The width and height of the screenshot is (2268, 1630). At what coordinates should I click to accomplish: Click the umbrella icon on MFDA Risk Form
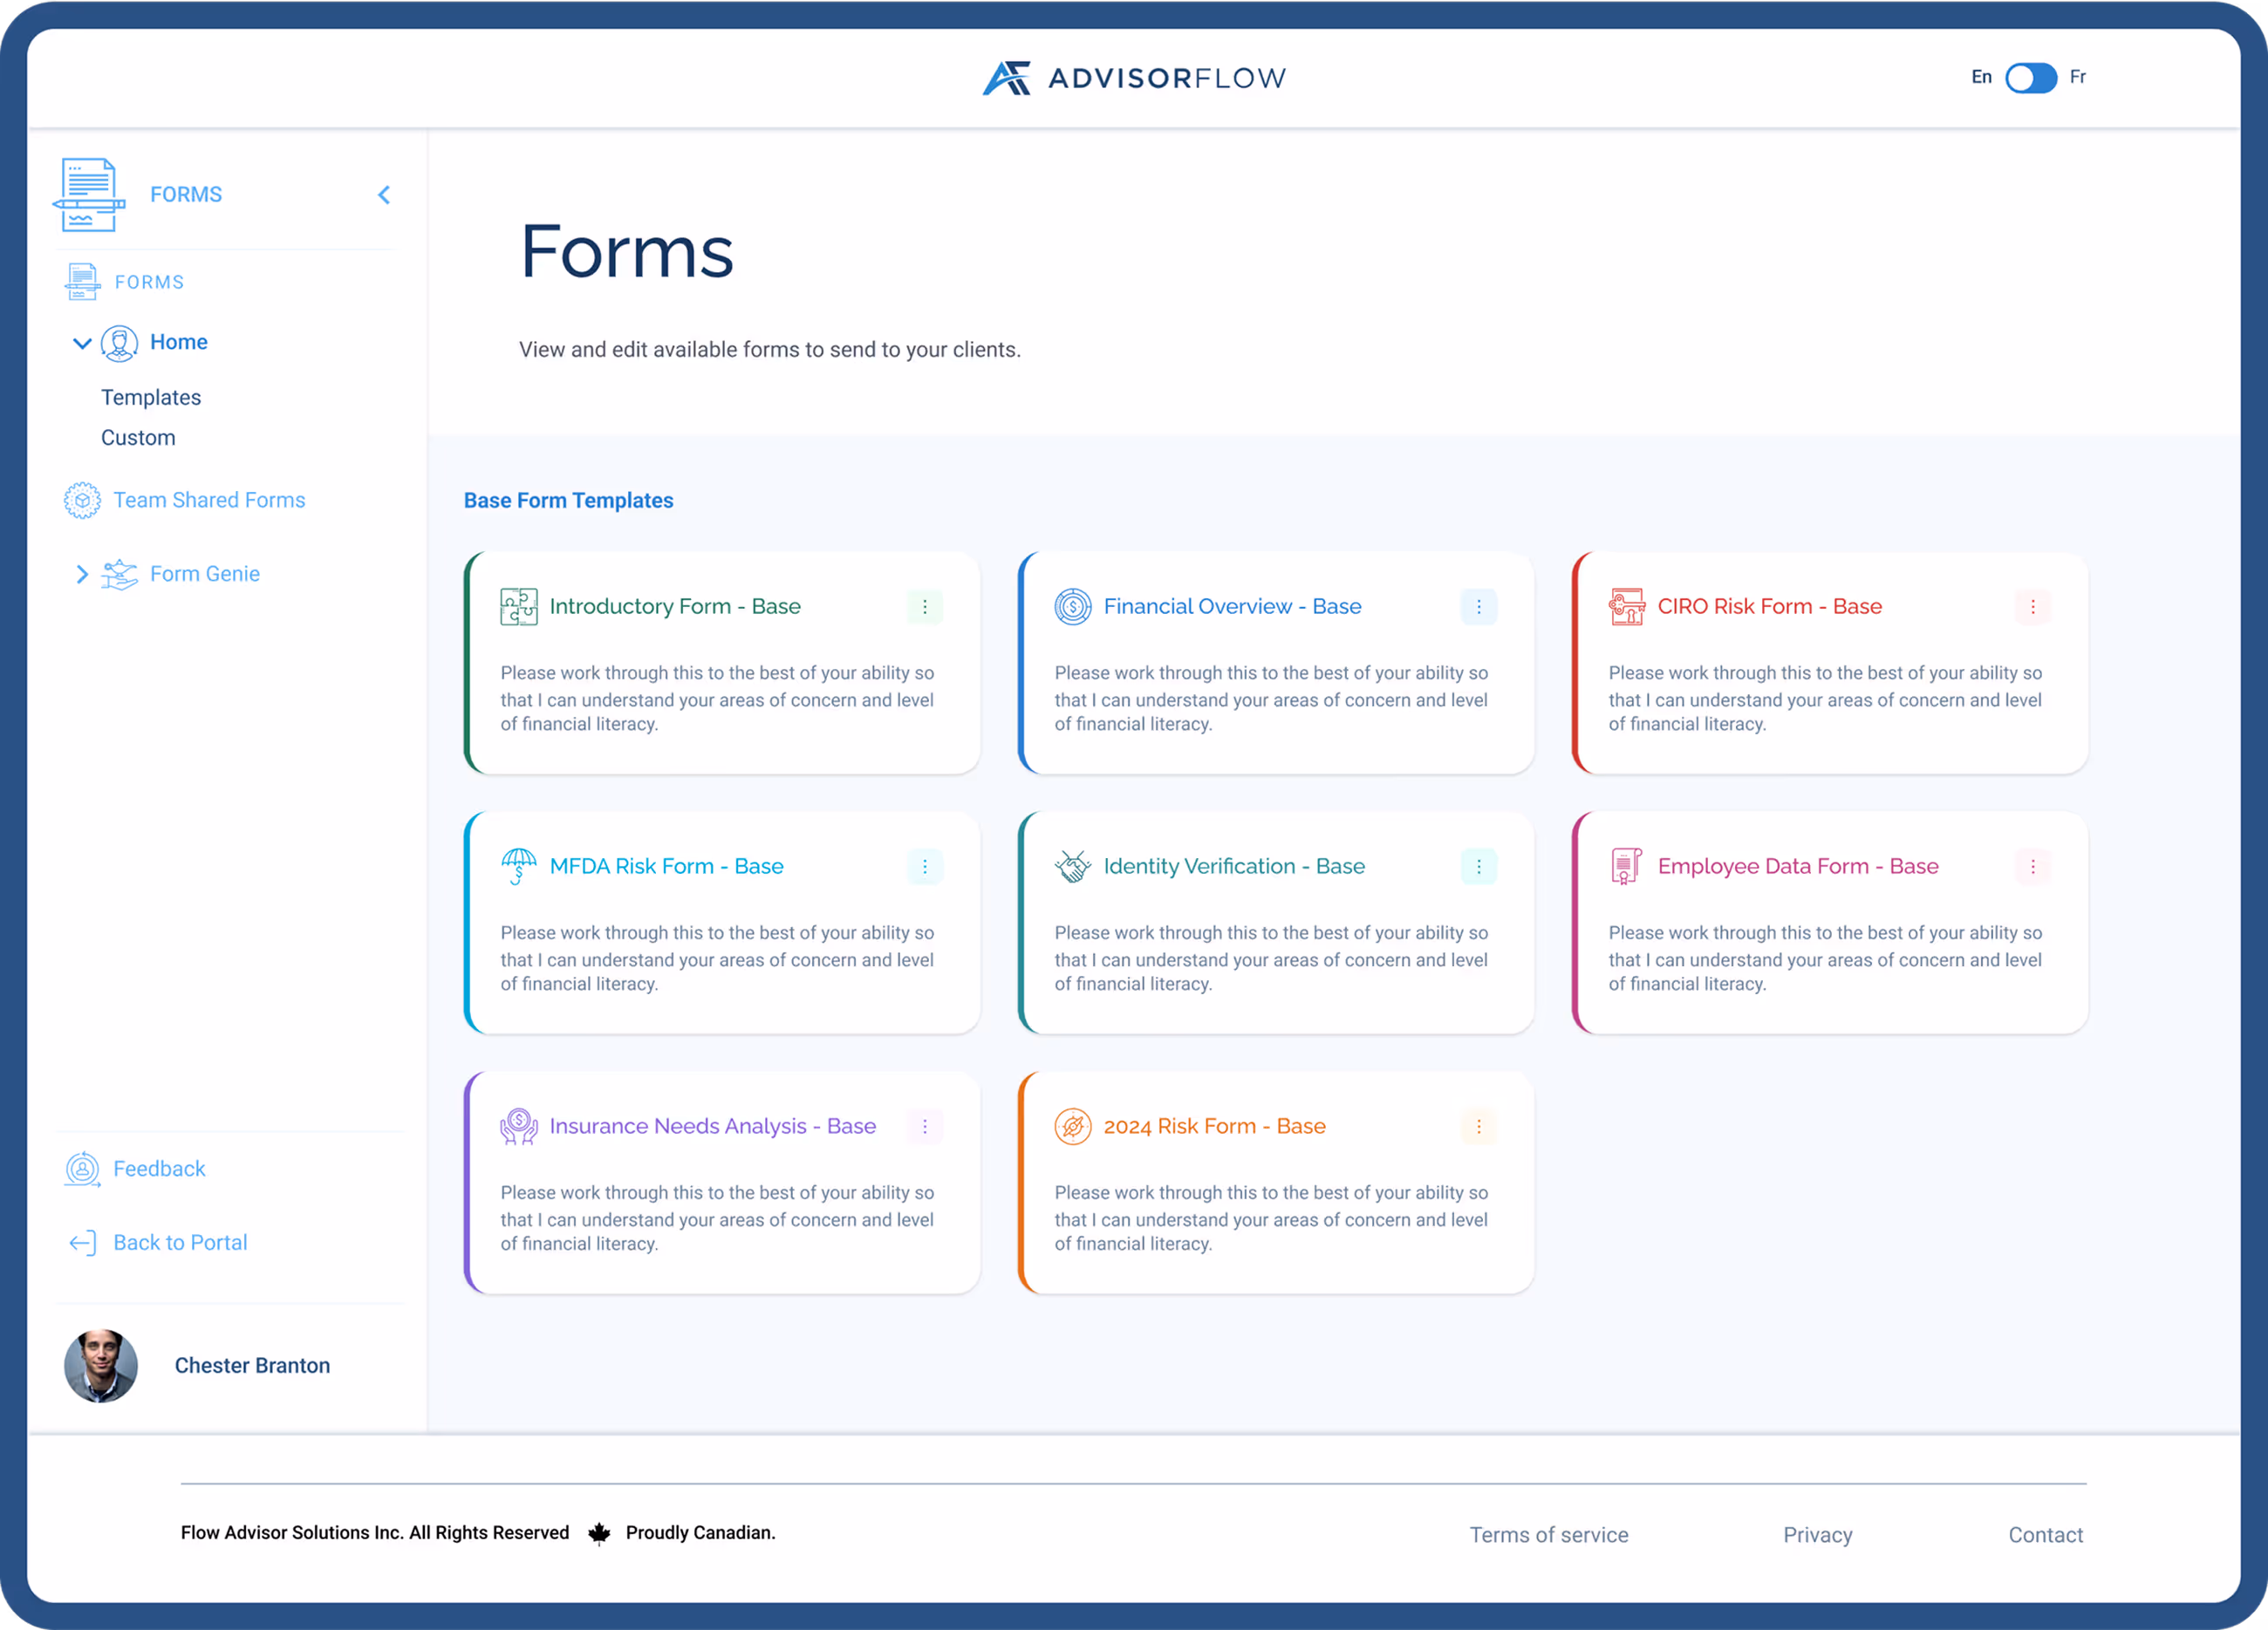coord(518,866)
